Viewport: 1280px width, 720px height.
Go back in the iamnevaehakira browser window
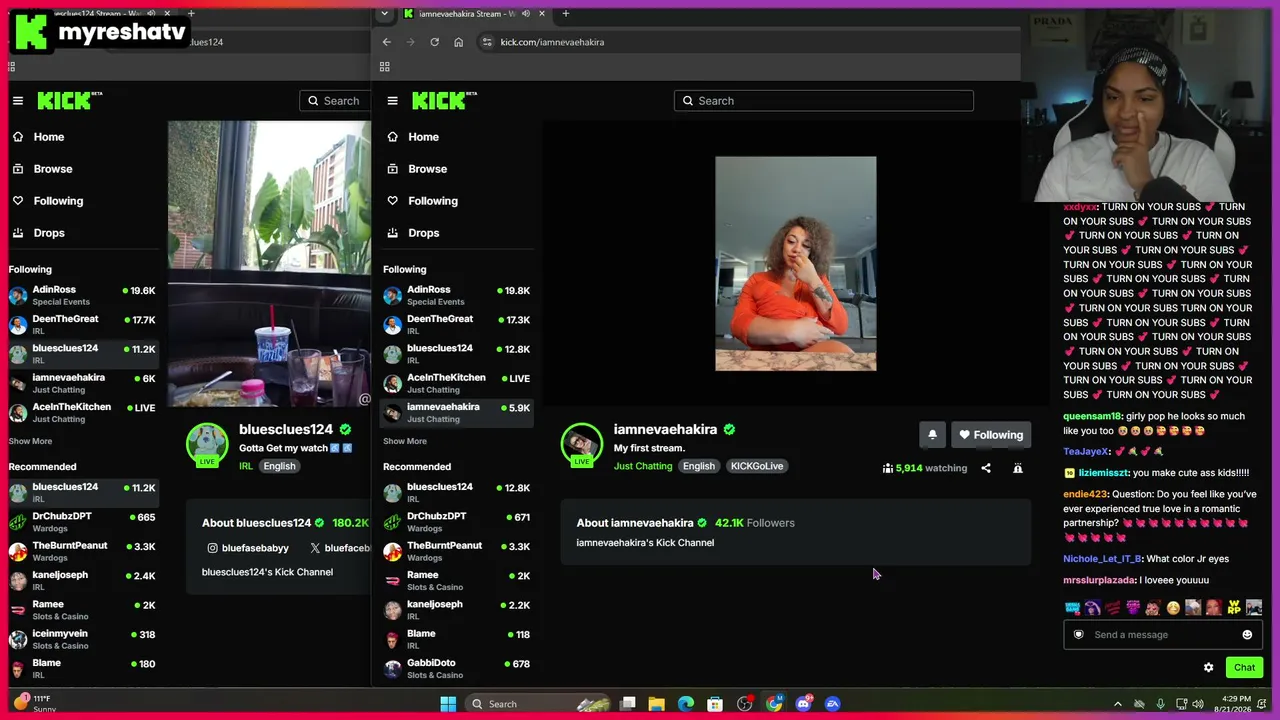pos(387,42)
